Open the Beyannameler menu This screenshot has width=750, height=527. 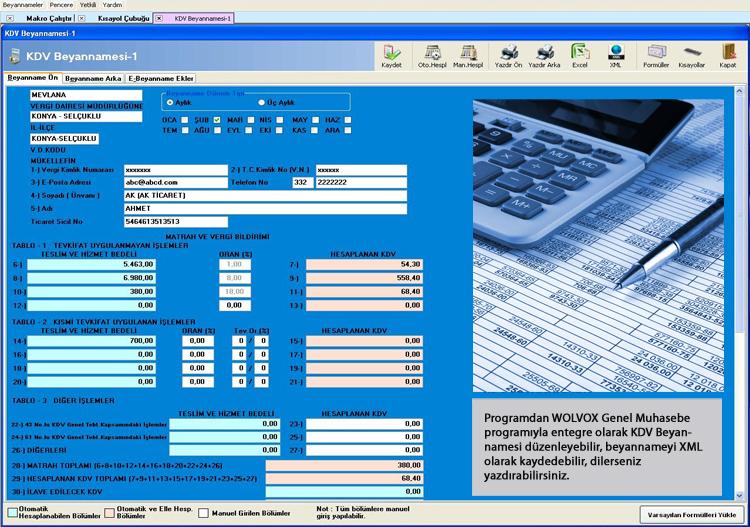(x=22, y=4)
